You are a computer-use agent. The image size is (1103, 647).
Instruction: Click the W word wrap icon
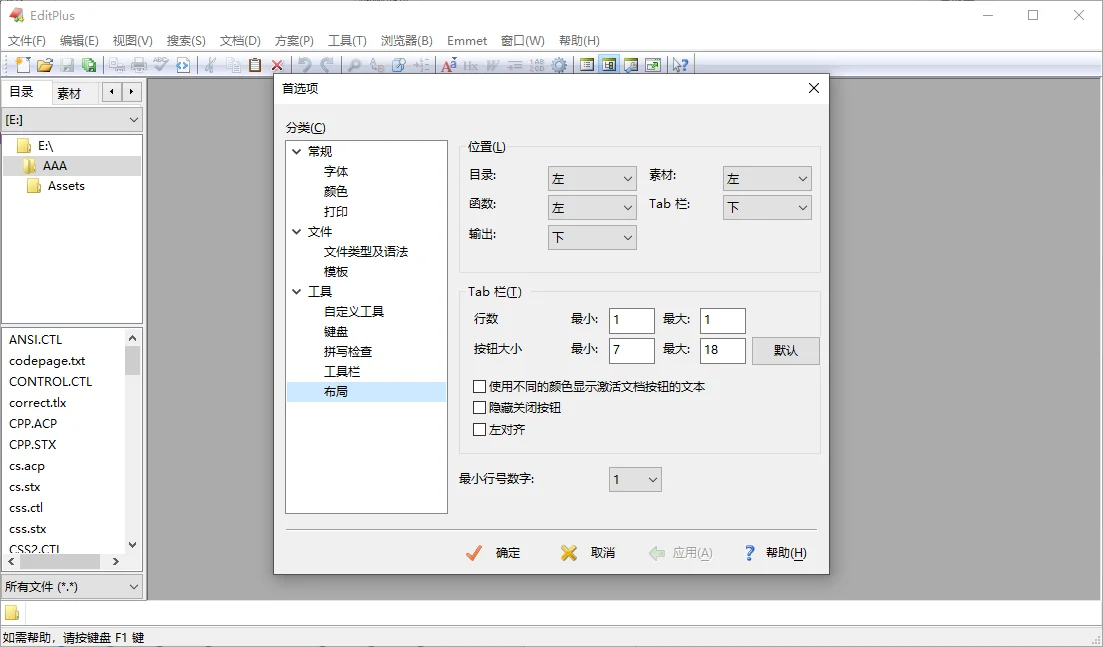492,65
